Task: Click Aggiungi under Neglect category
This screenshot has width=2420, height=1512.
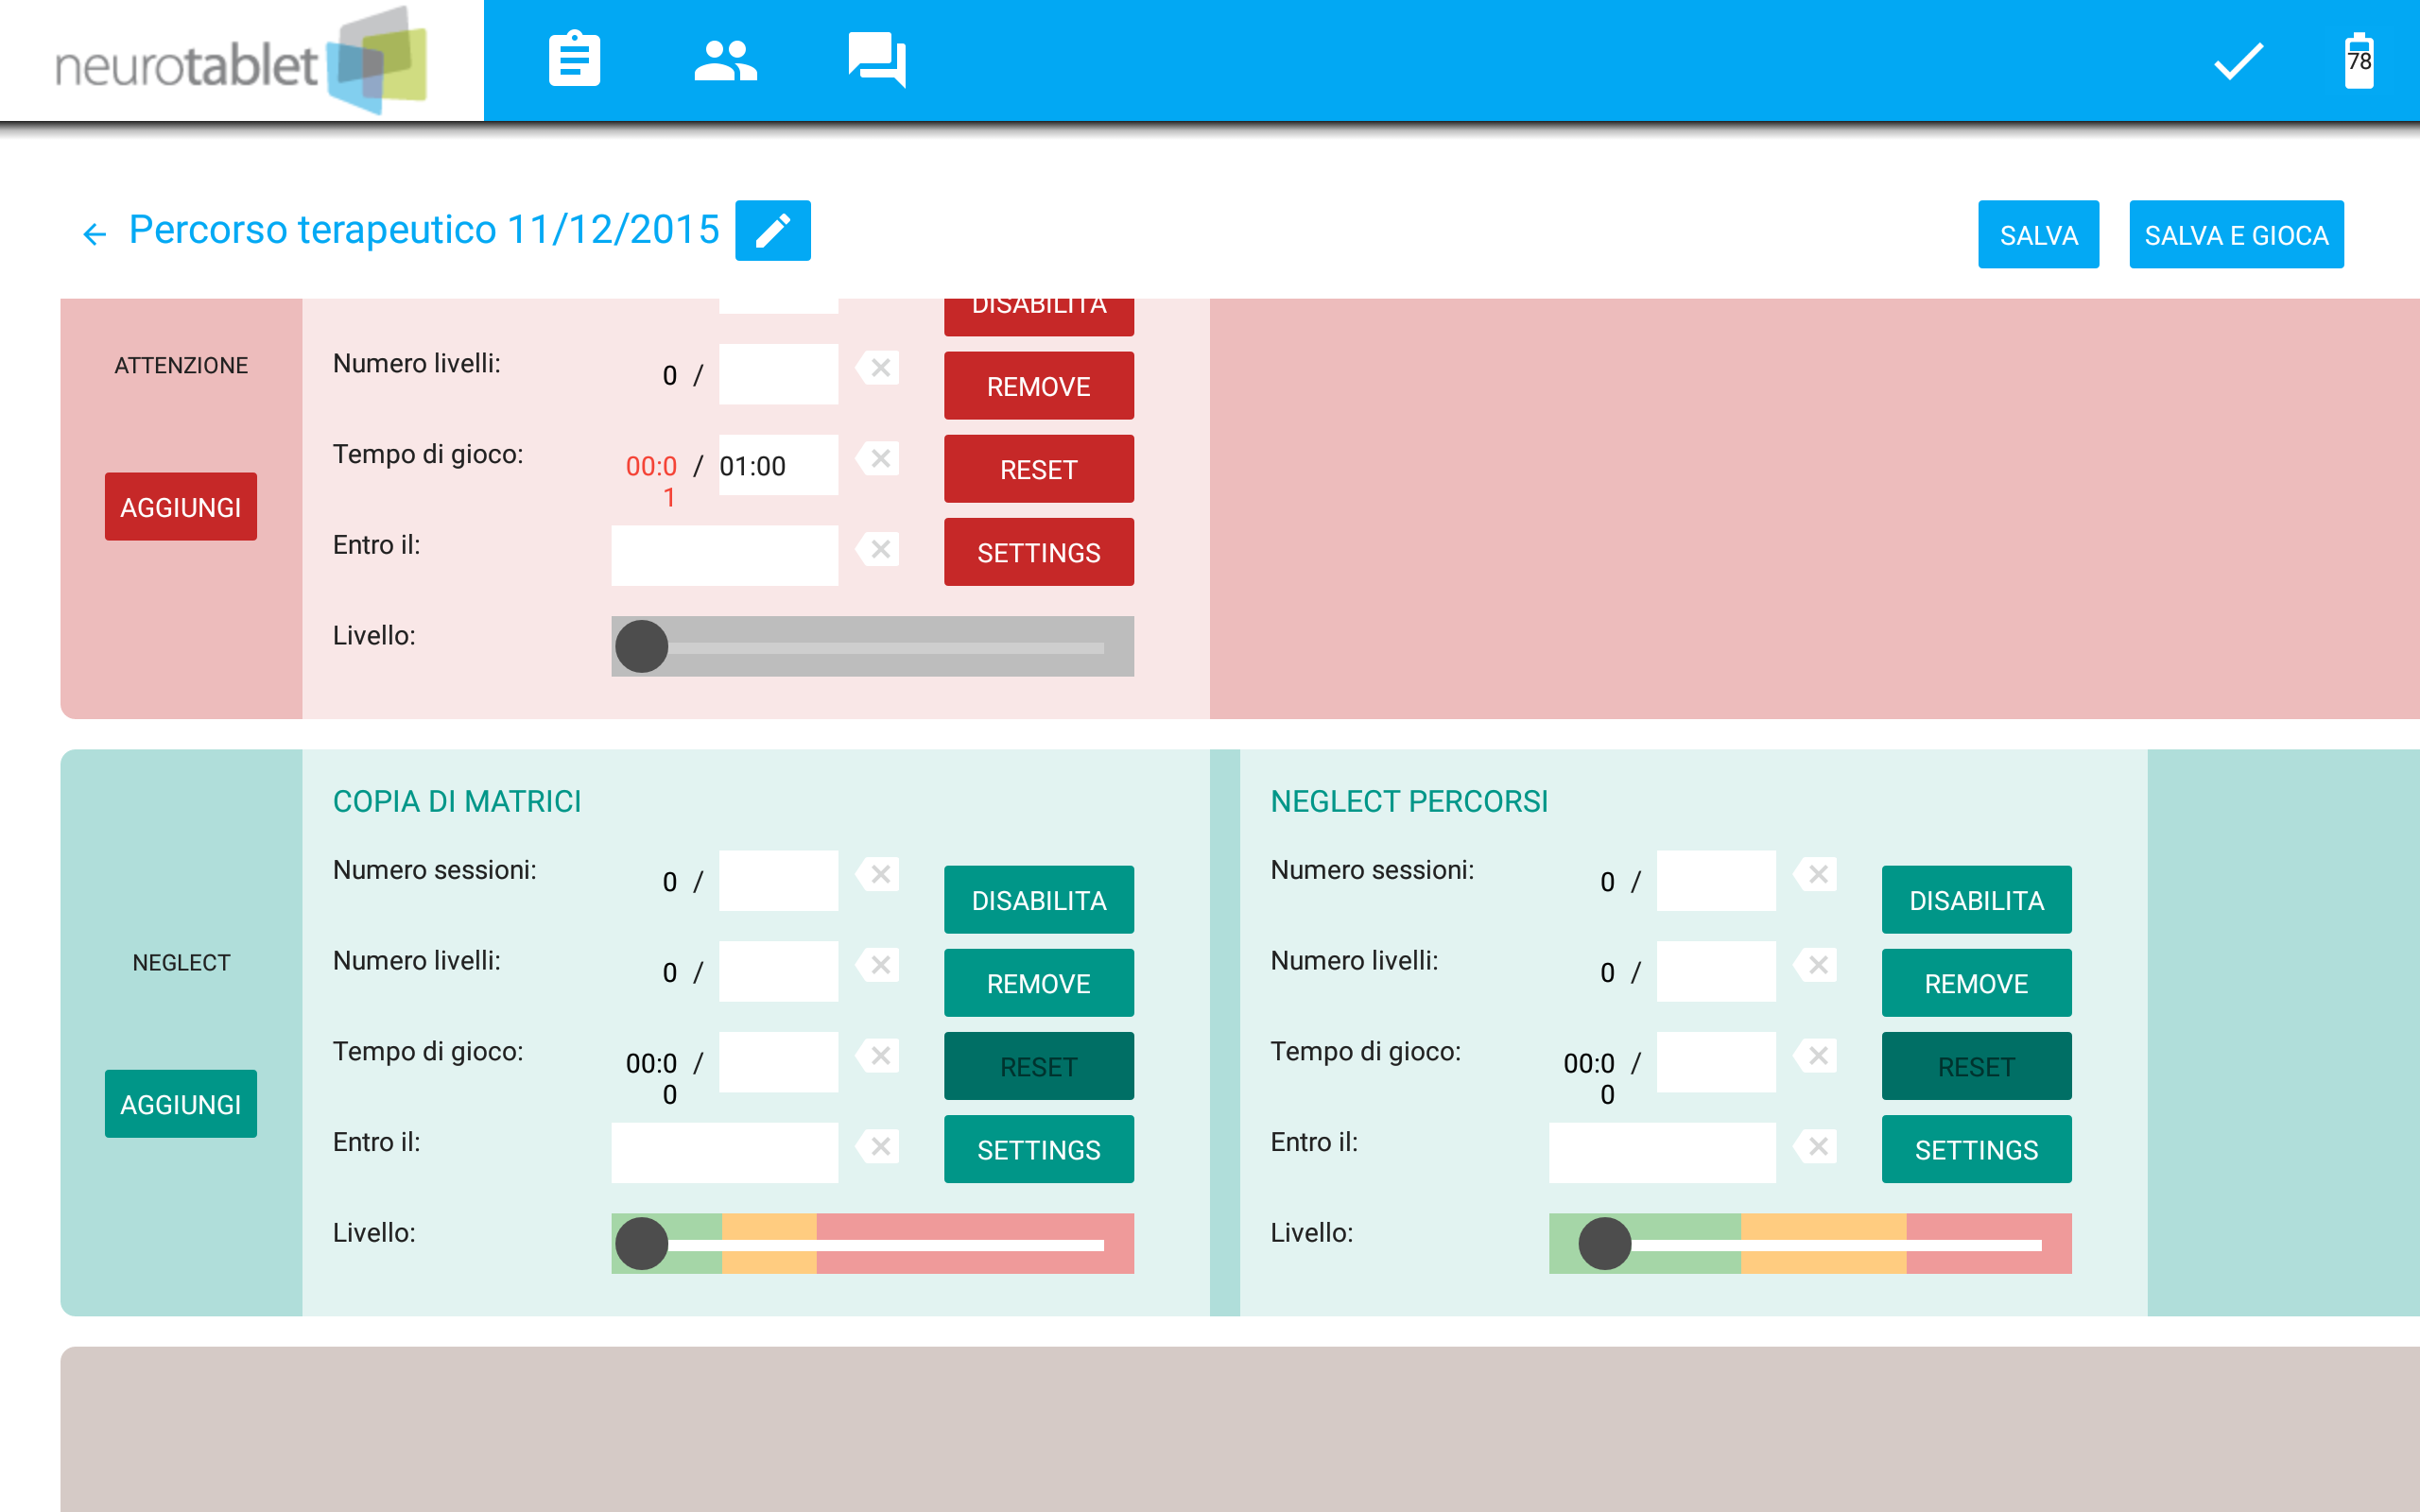Action: coord(181,1104)
